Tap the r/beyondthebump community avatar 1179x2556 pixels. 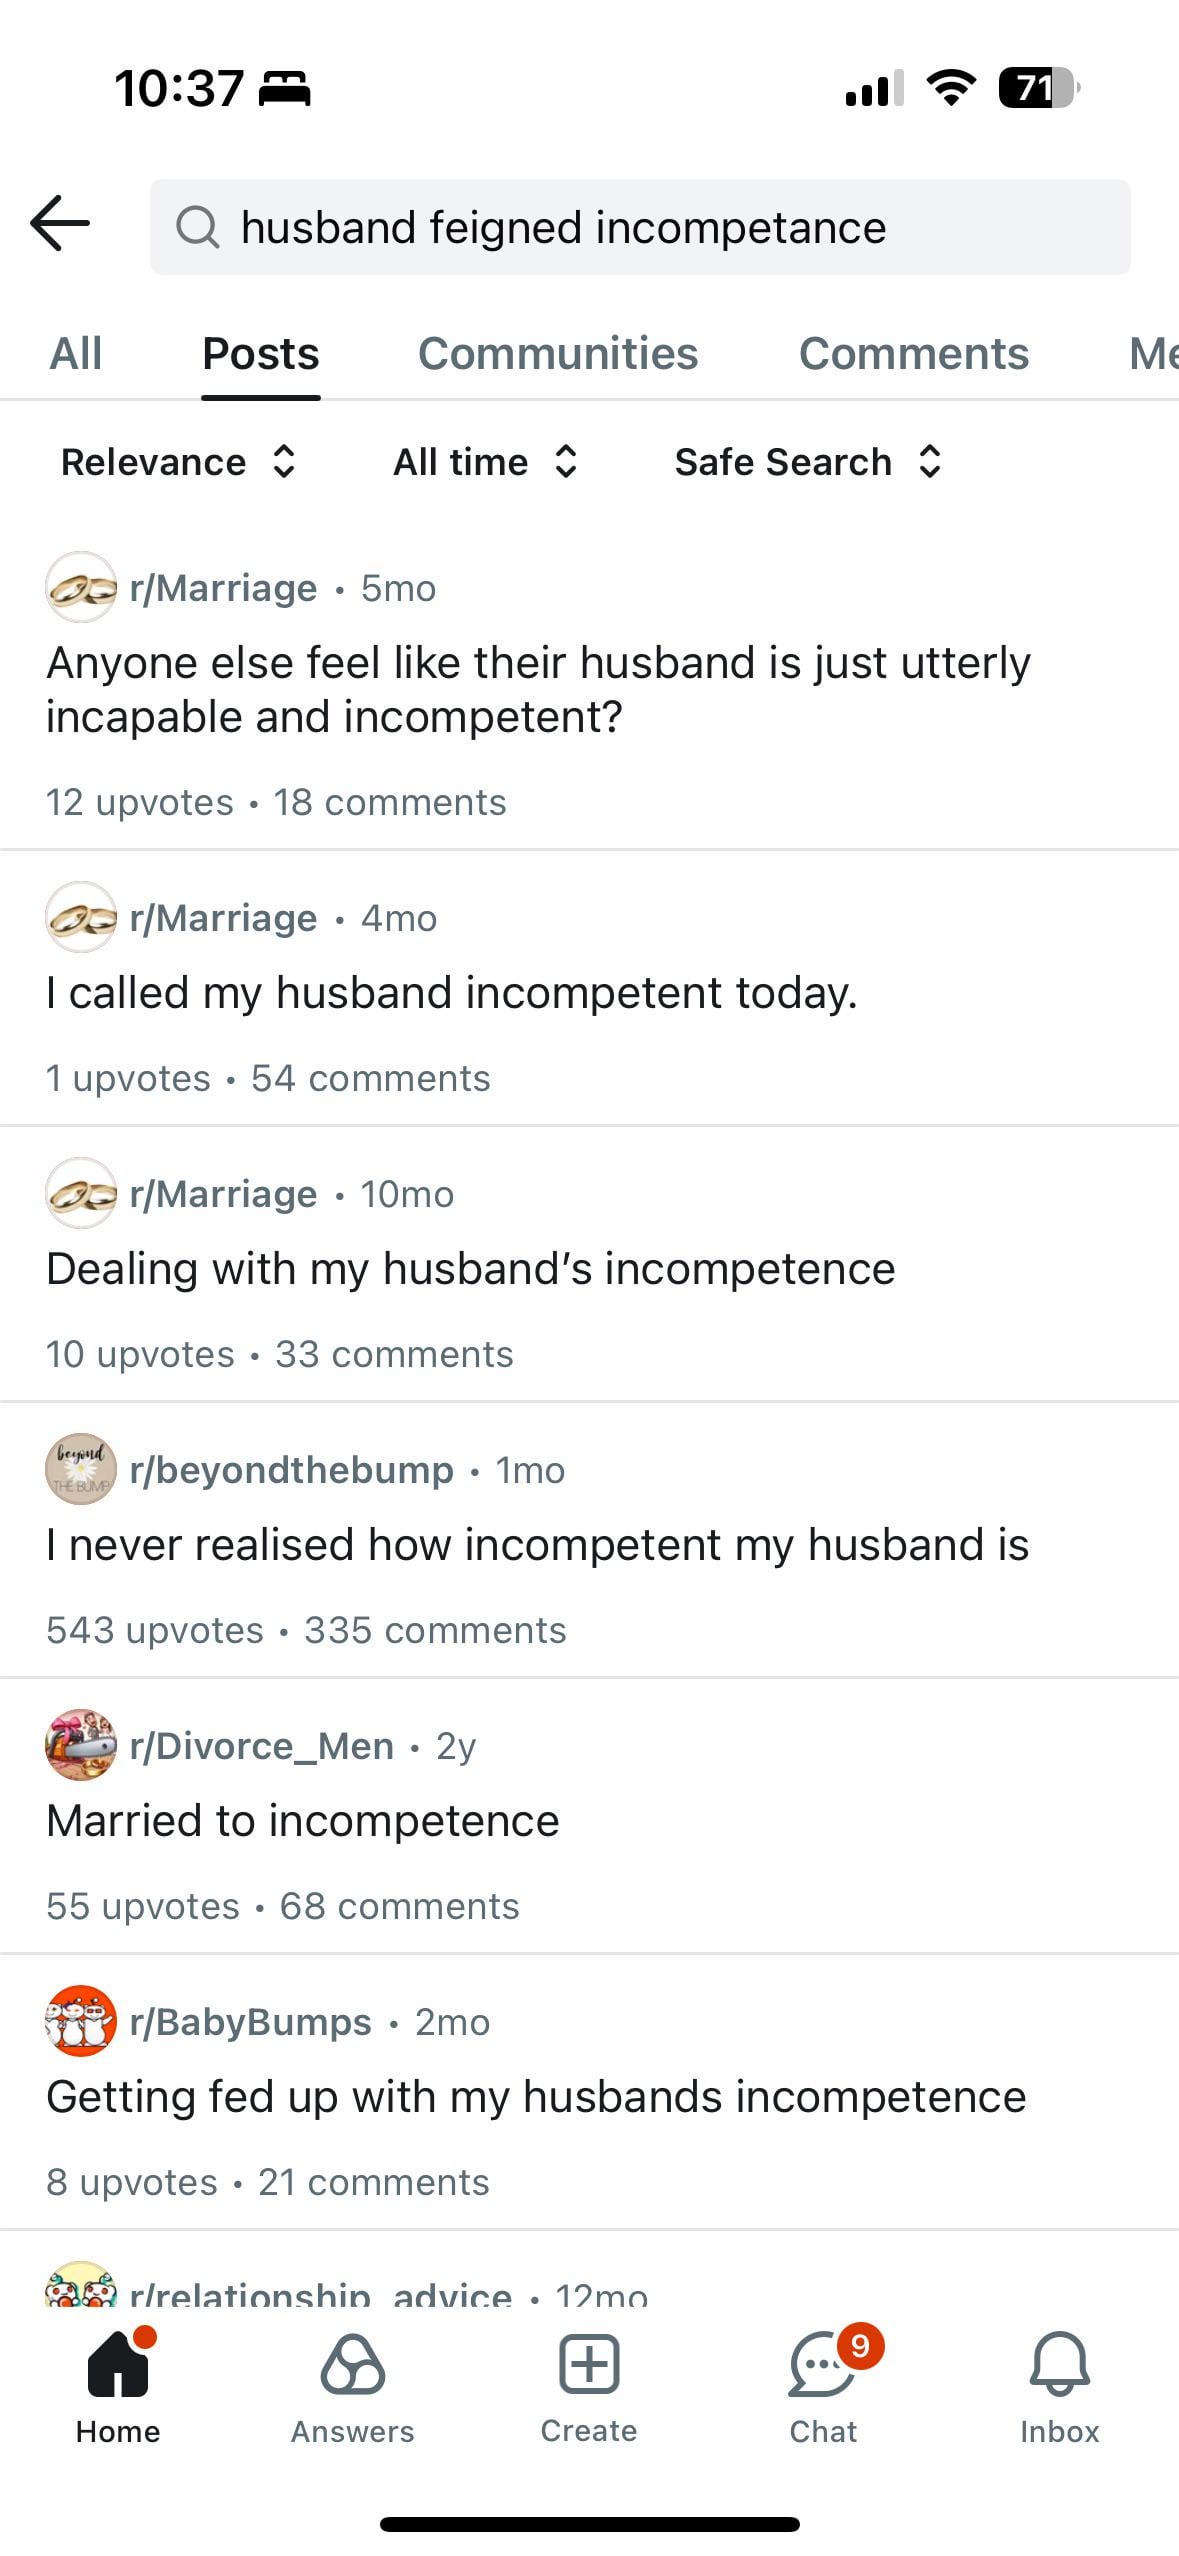point(81,1469)
